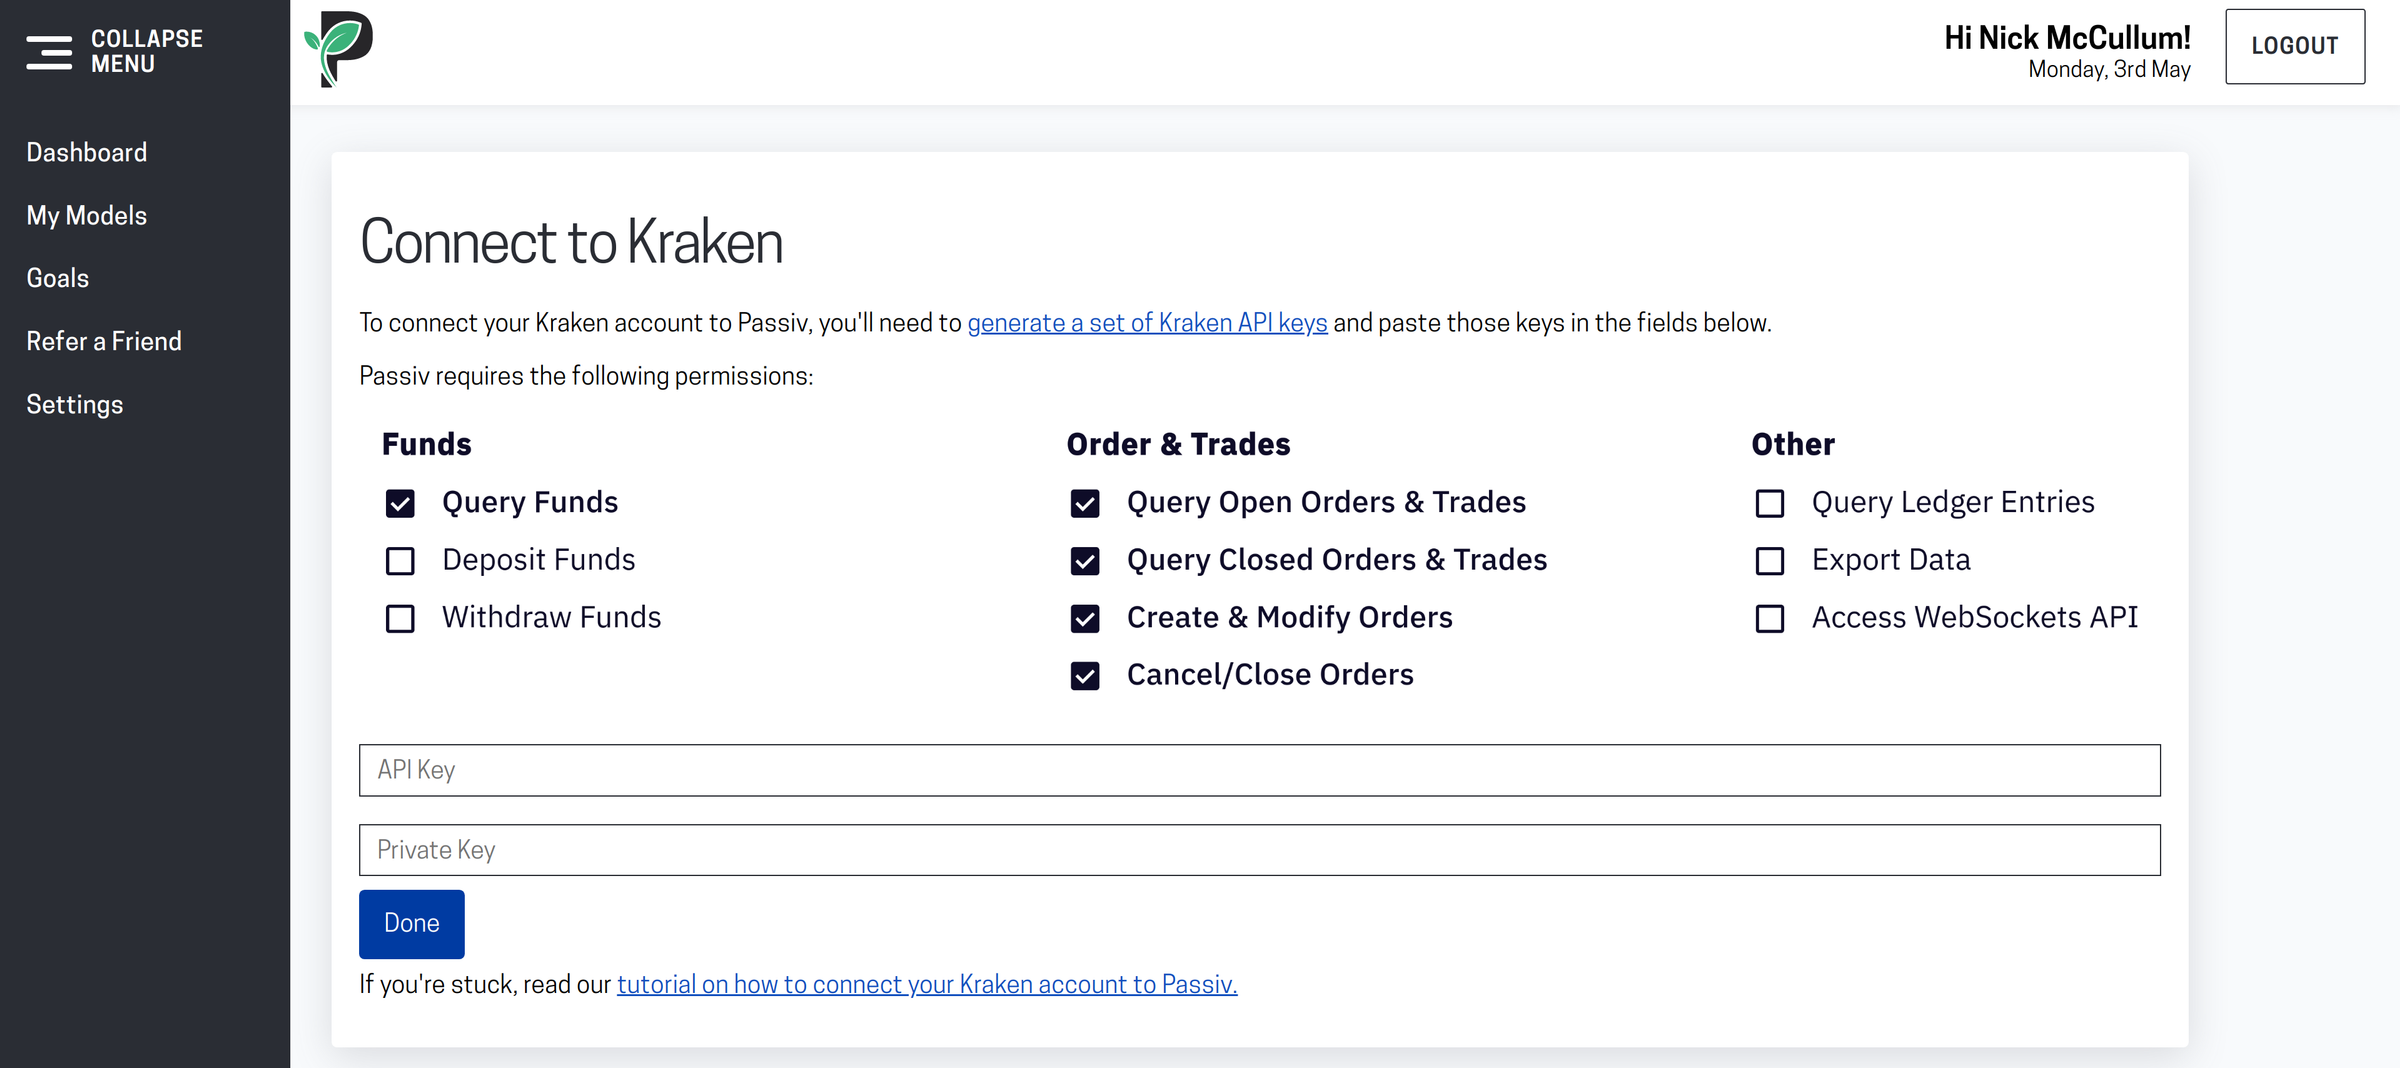Screen dimensions: 2400x1068
Task: Open the Kraken API keys generation link
Action: tap(1147, 322)
